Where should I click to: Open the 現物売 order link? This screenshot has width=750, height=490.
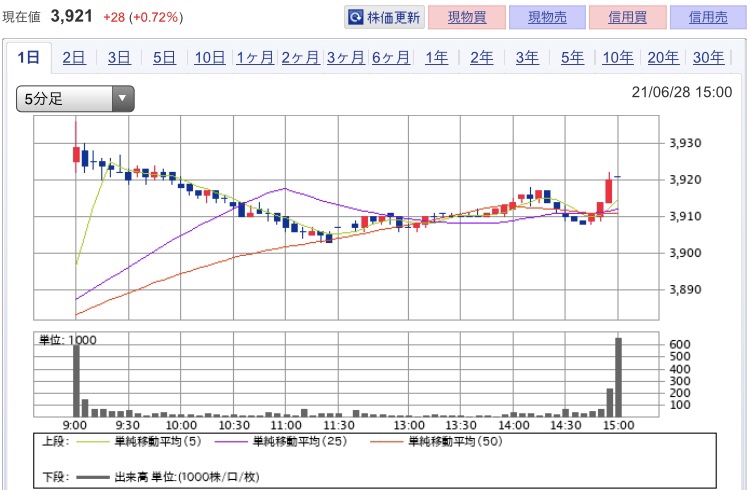pos(547,18)
